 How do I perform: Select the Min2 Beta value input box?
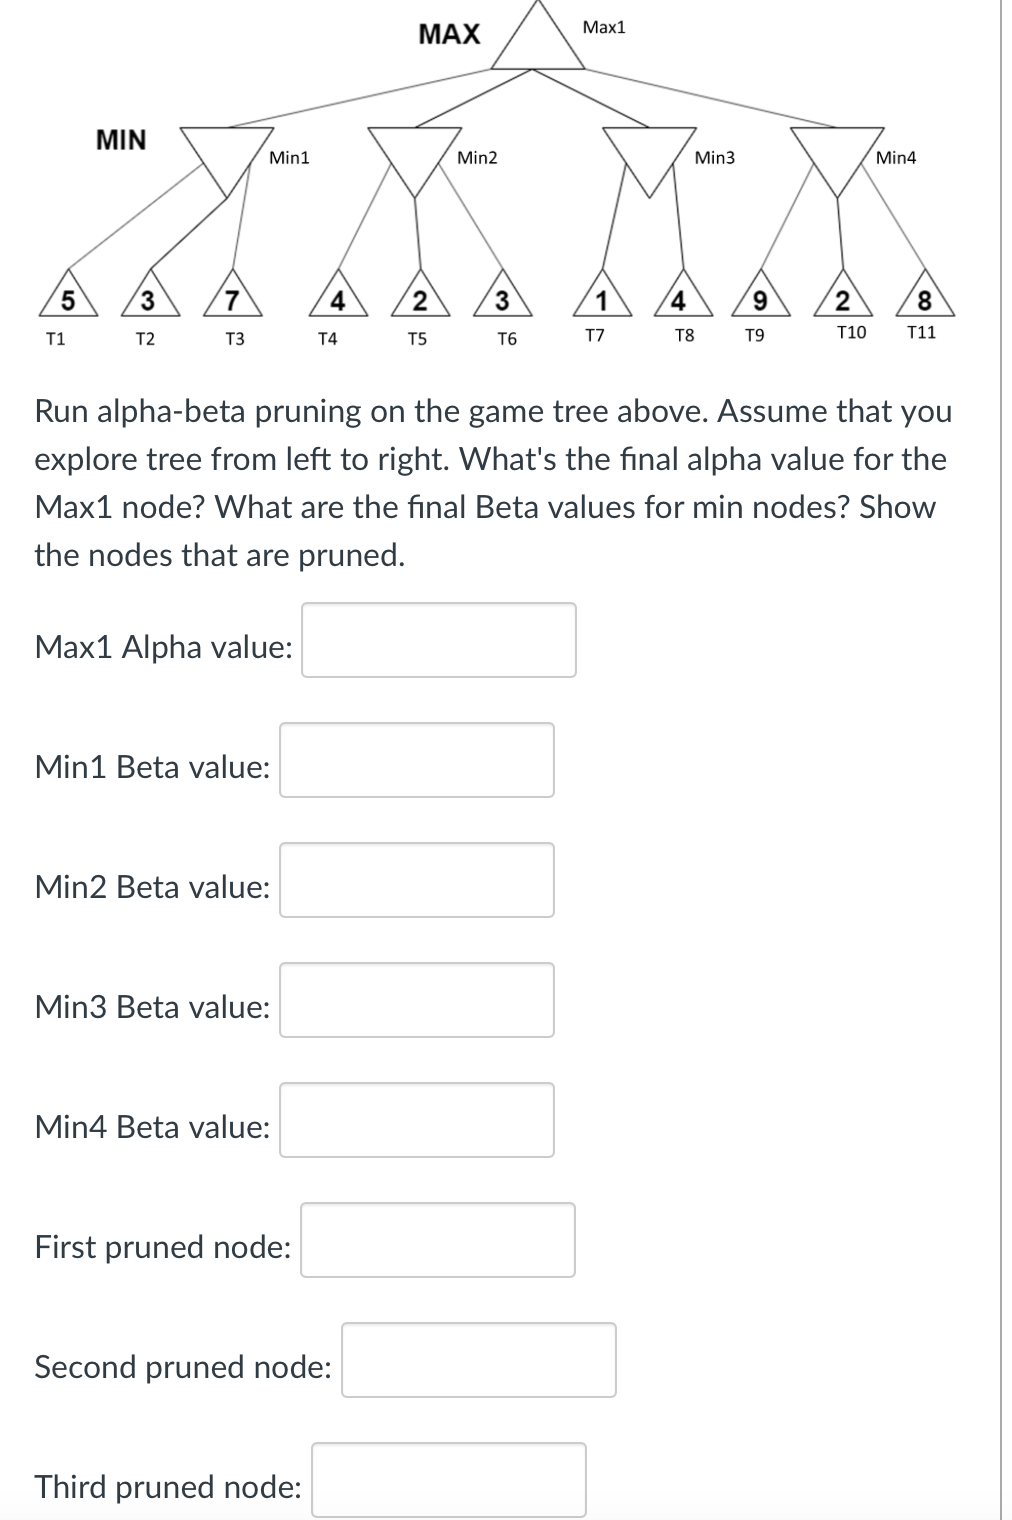point(416,880)
